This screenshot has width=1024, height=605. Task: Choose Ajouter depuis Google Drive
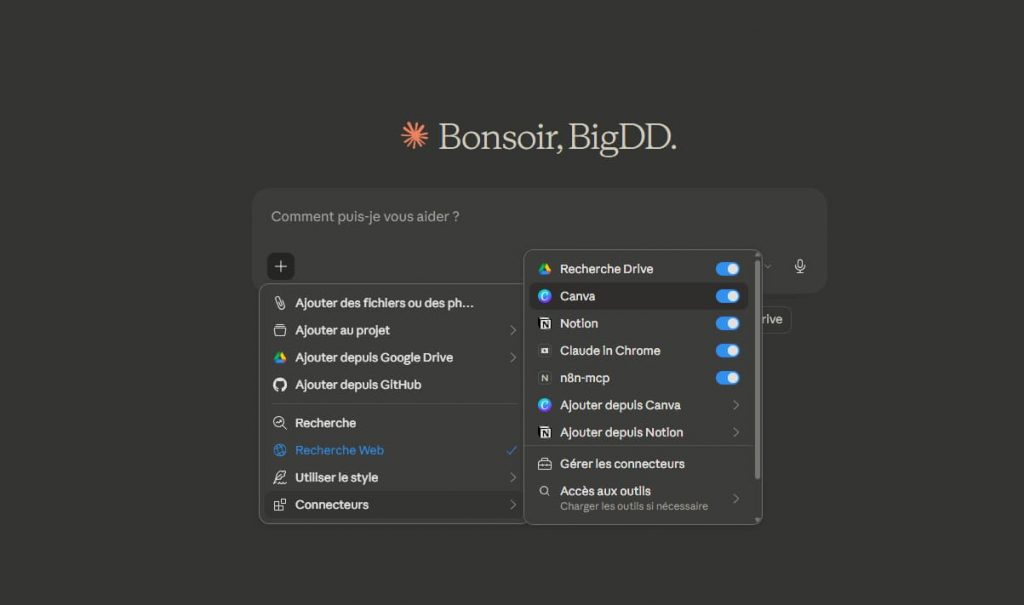(x=374, y=358)
